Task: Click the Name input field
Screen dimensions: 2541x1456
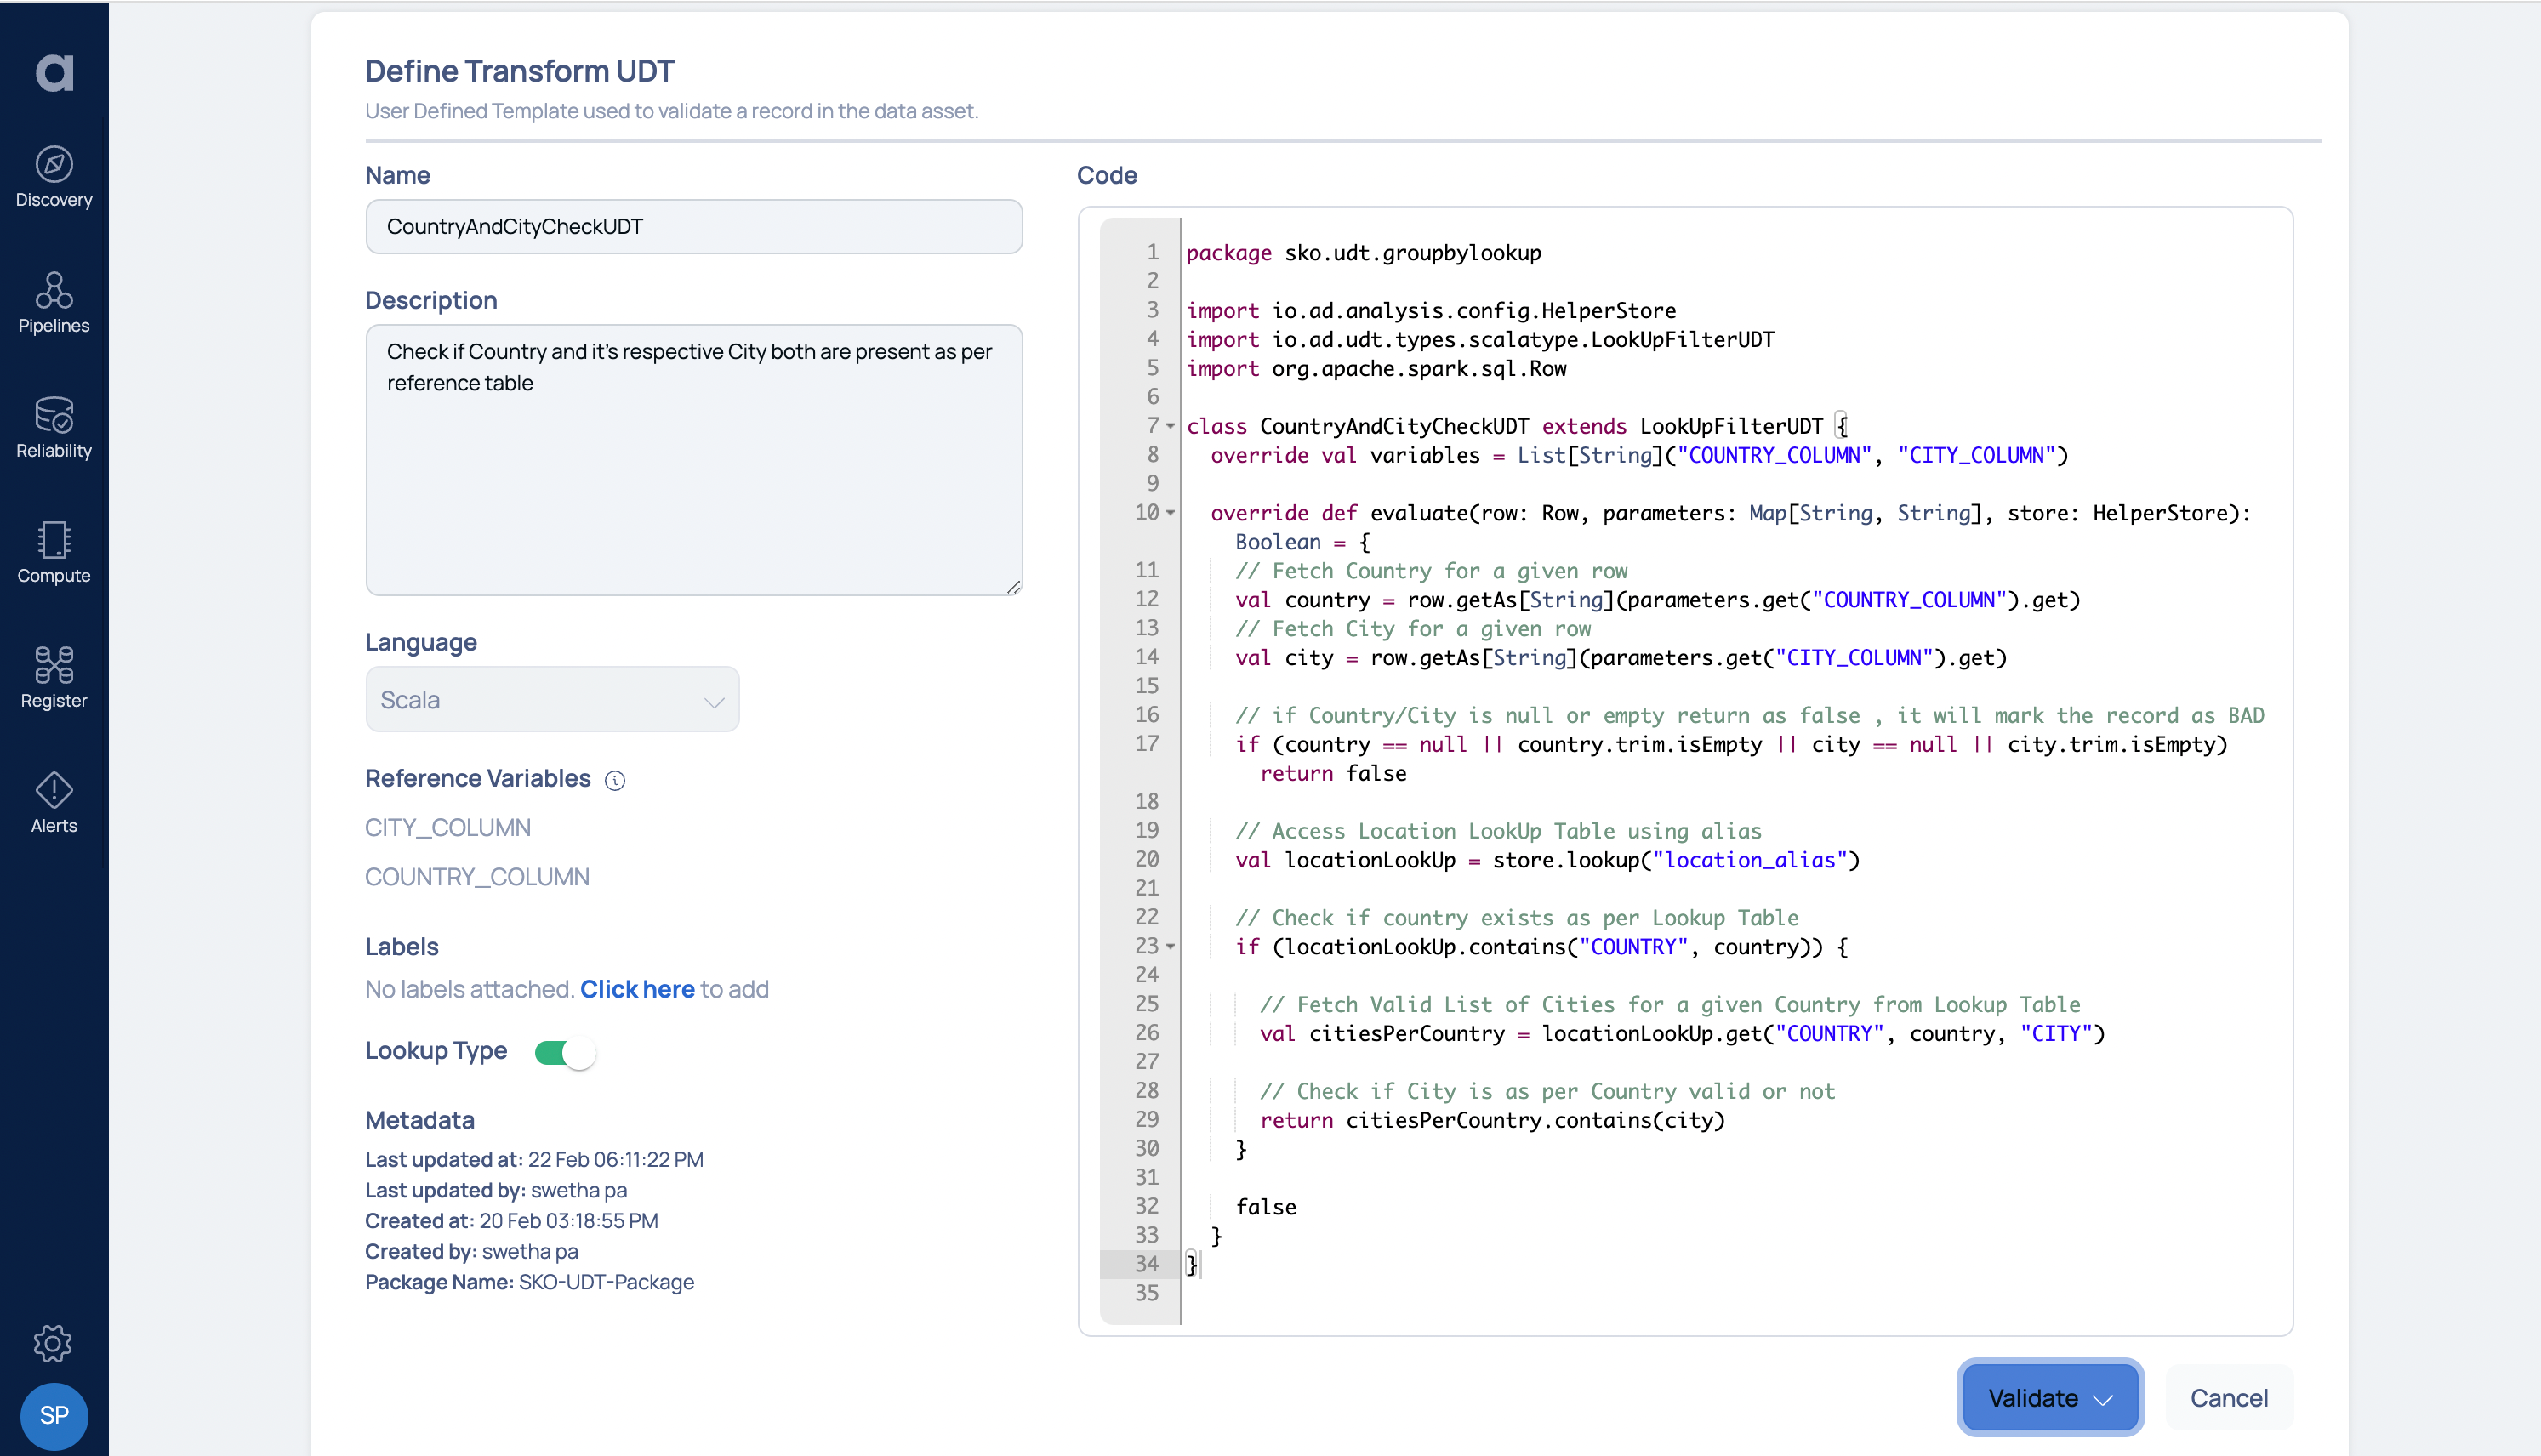Action: point(694,227)
